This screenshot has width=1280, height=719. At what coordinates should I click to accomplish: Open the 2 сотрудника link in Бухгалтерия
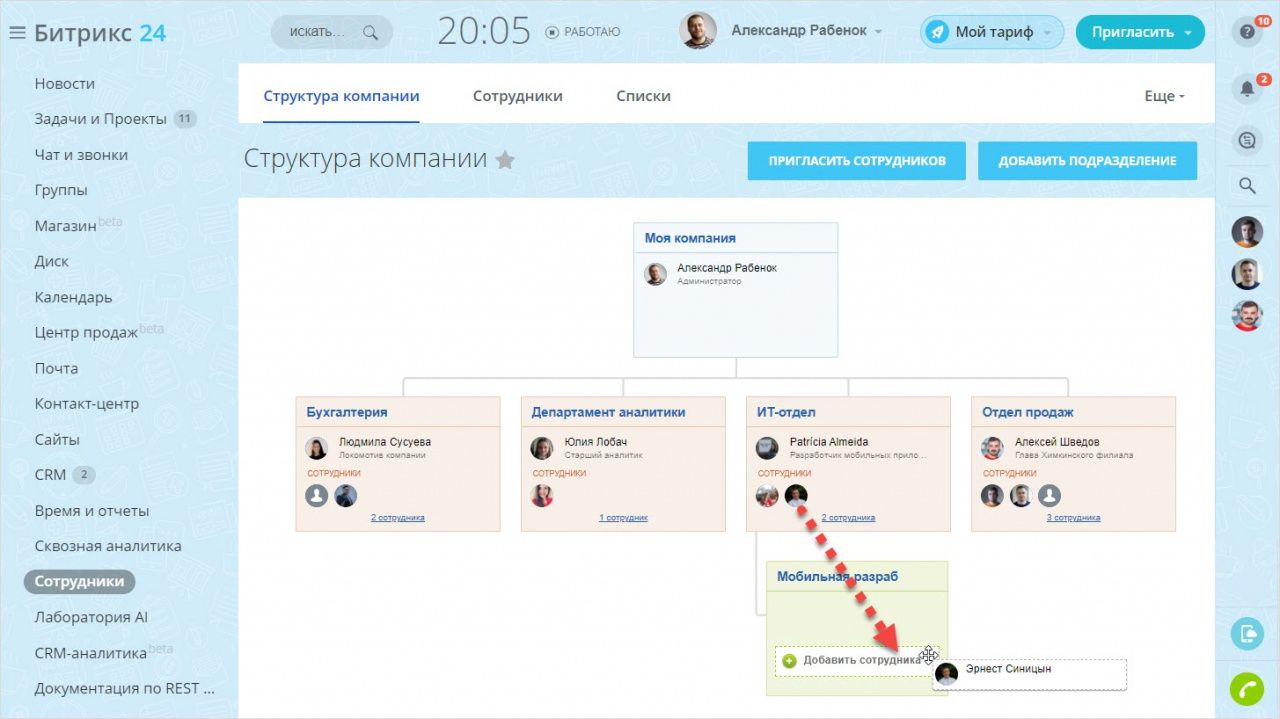pos(398,518)
